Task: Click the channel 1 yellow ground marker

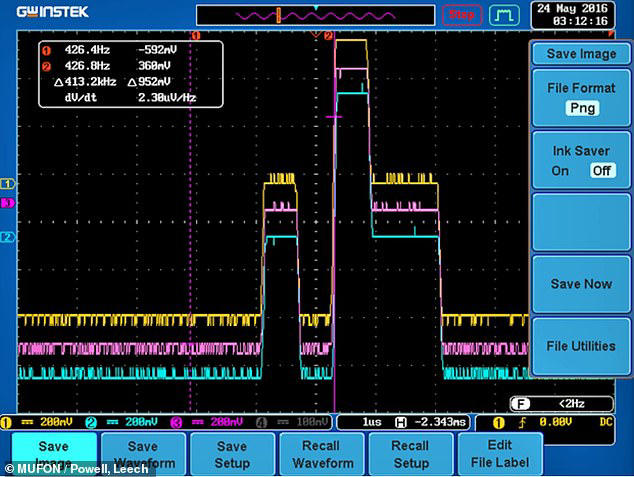Action: tap(7, 184)
